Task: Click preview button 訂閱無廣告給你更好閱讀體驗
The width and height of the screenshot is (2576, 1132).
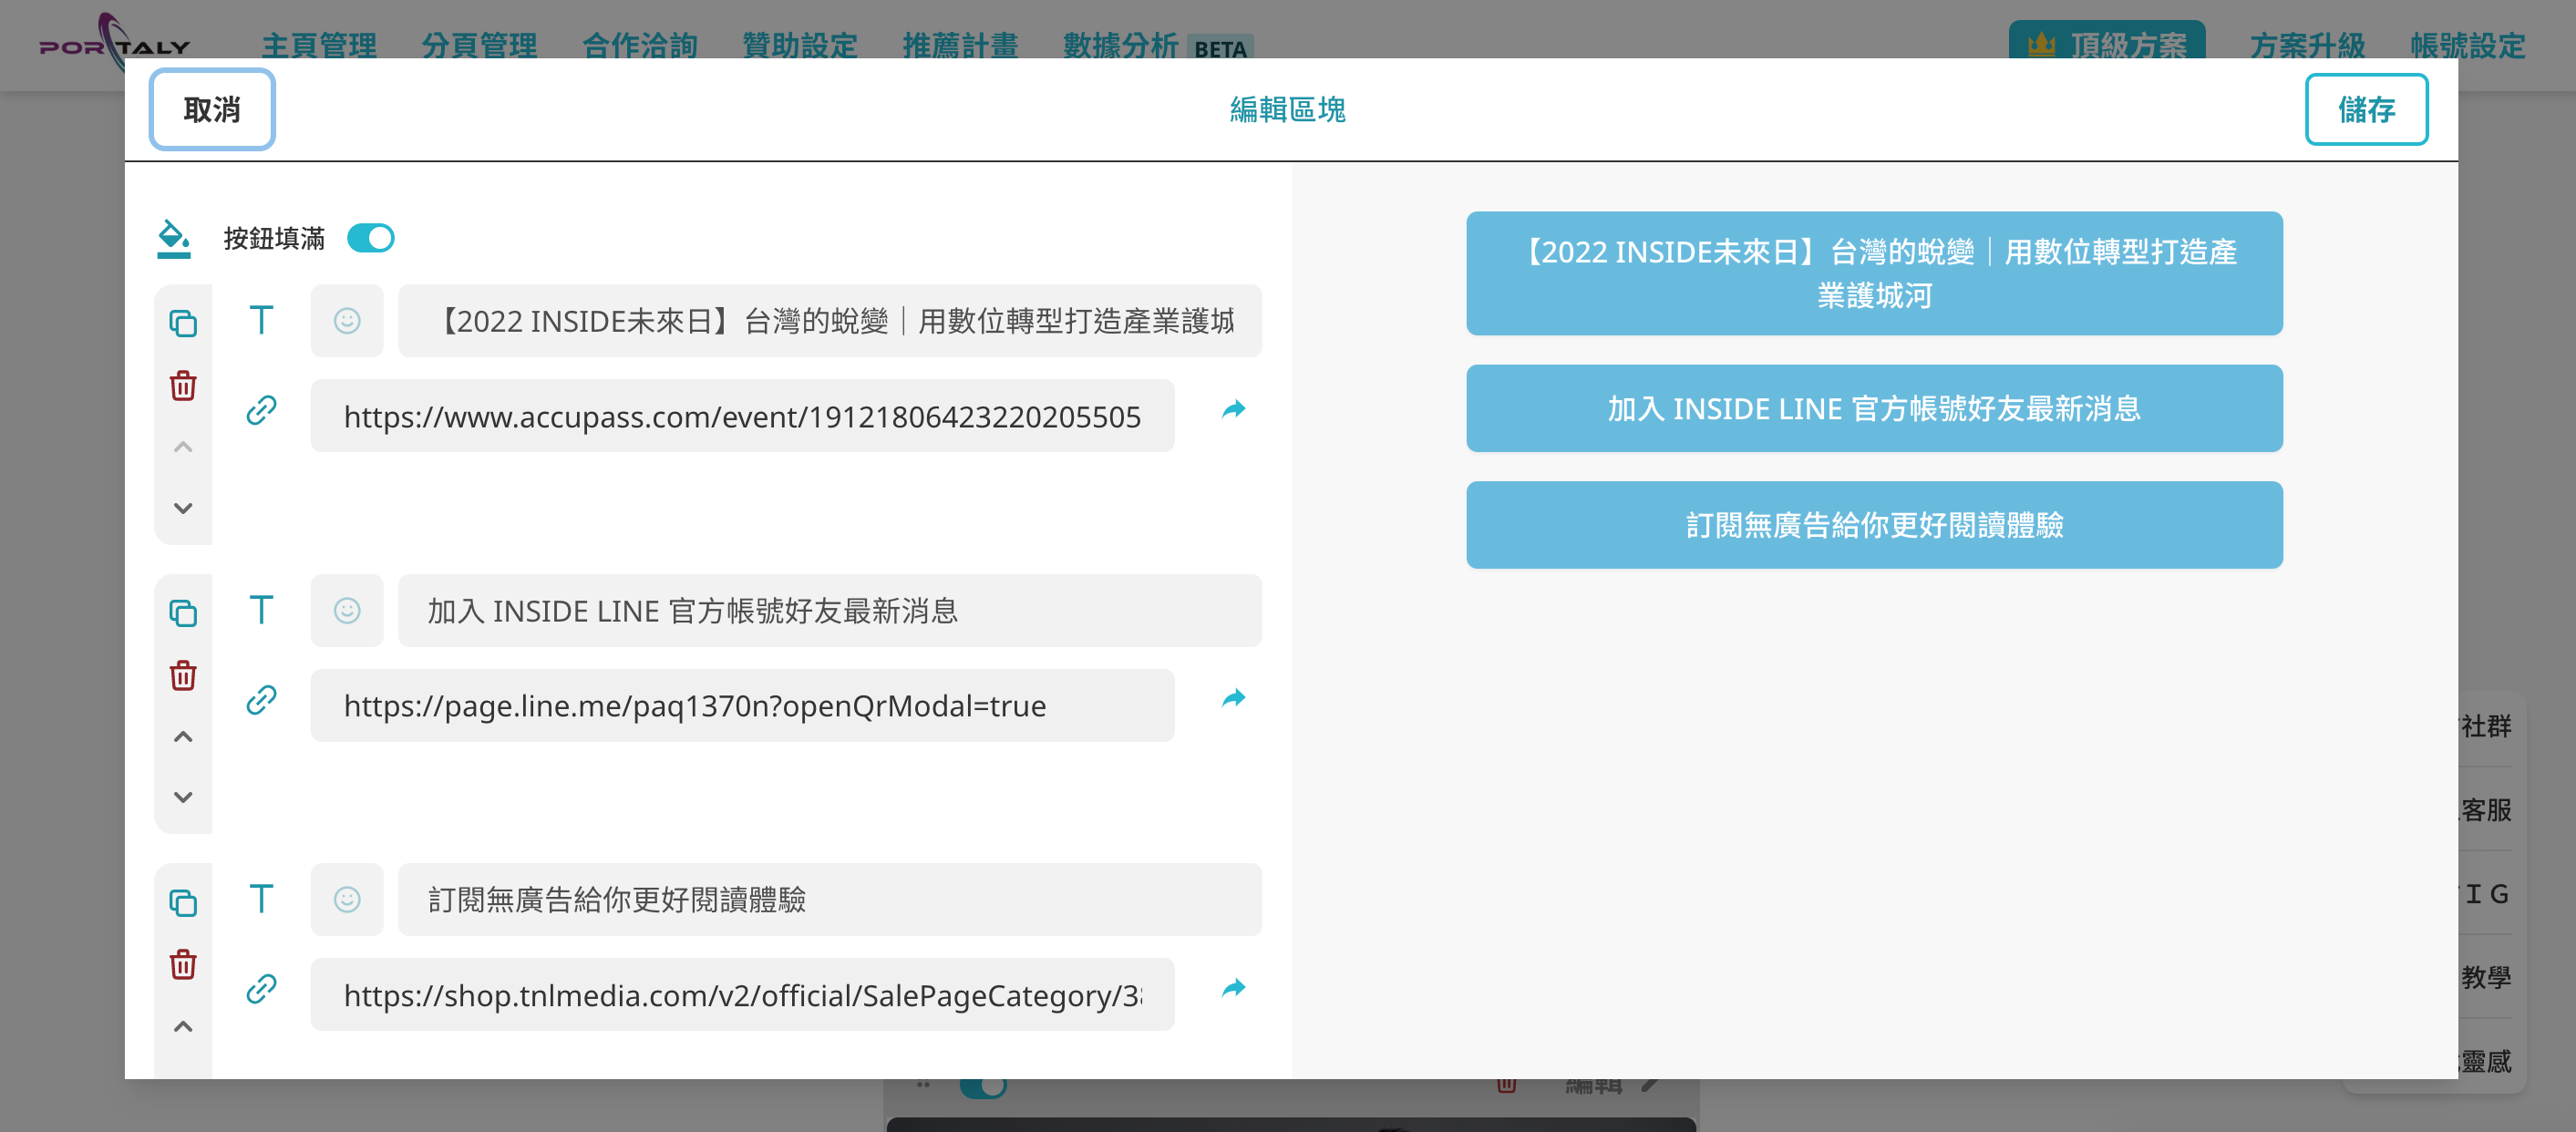Action: 1874,525
